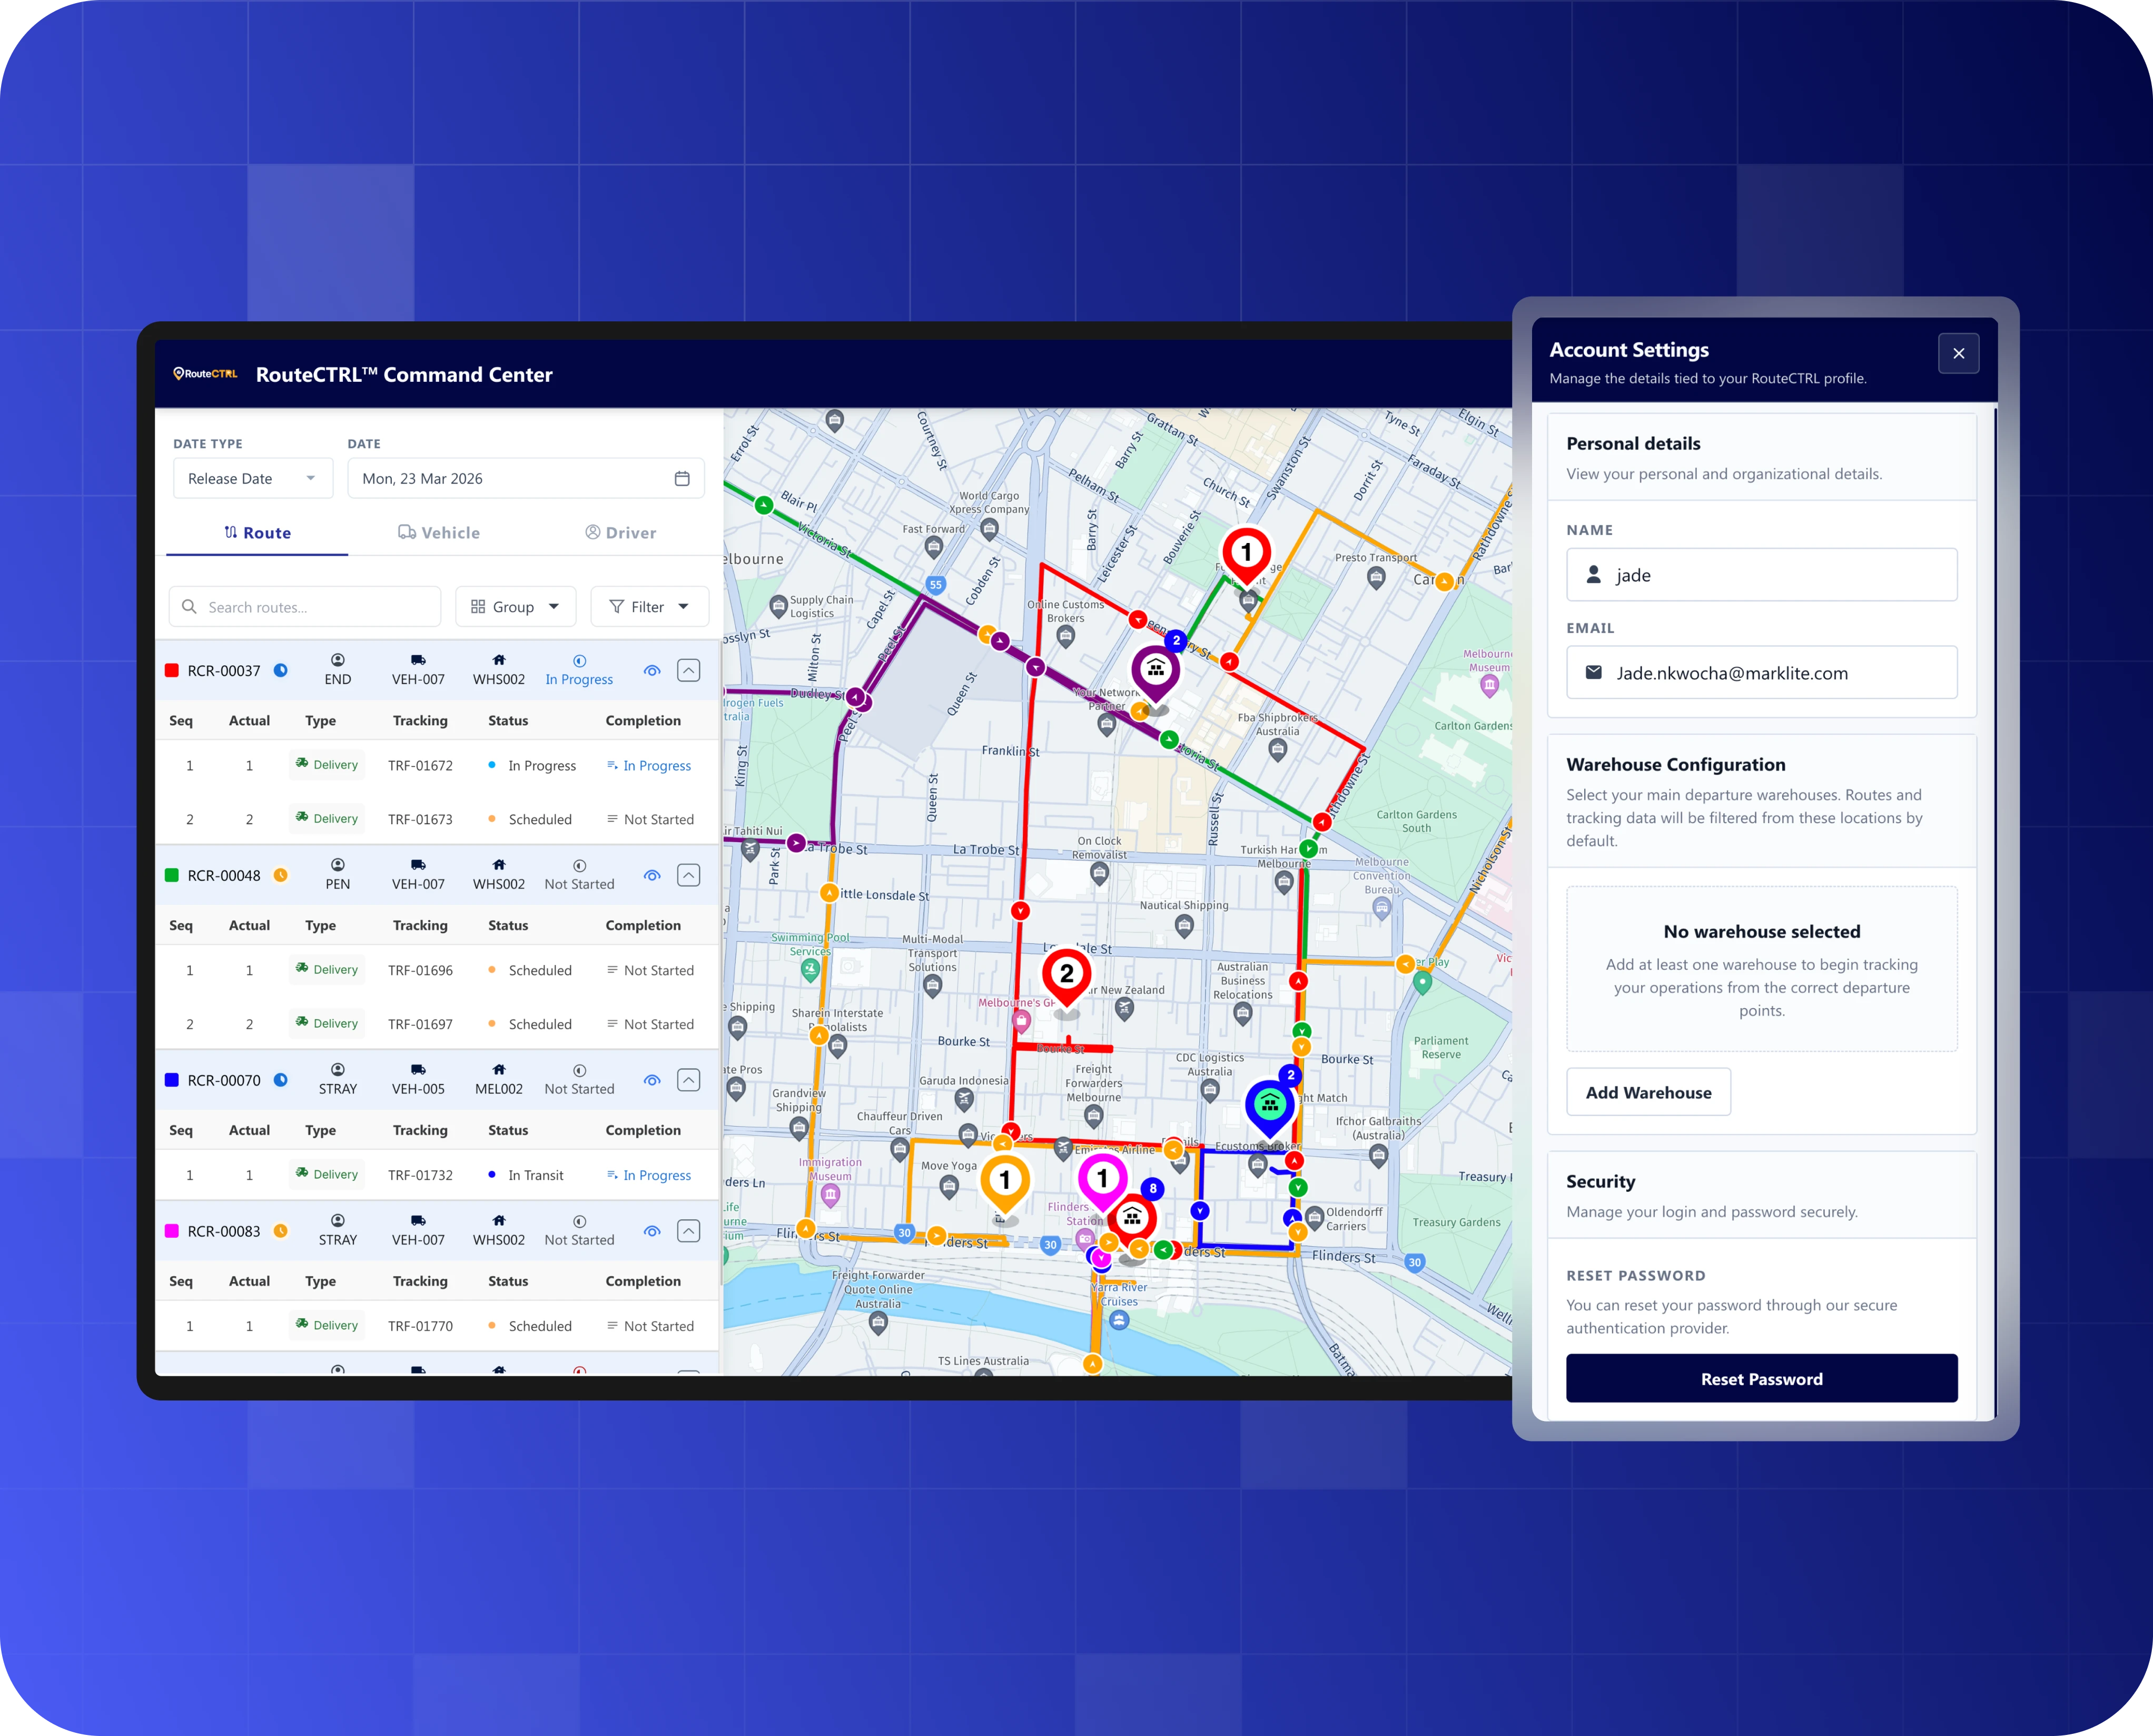
Task: Open the Filter dropdown
Action: tap(650, 607)
